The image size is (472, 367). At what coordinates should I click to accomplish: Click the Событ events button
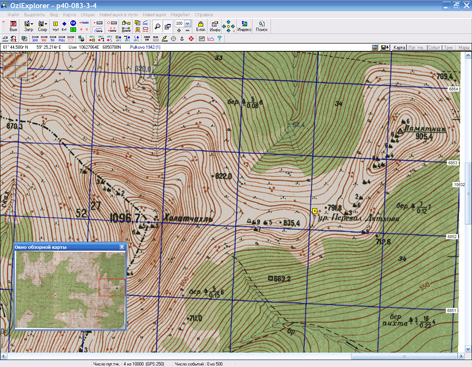click(434, 48)
